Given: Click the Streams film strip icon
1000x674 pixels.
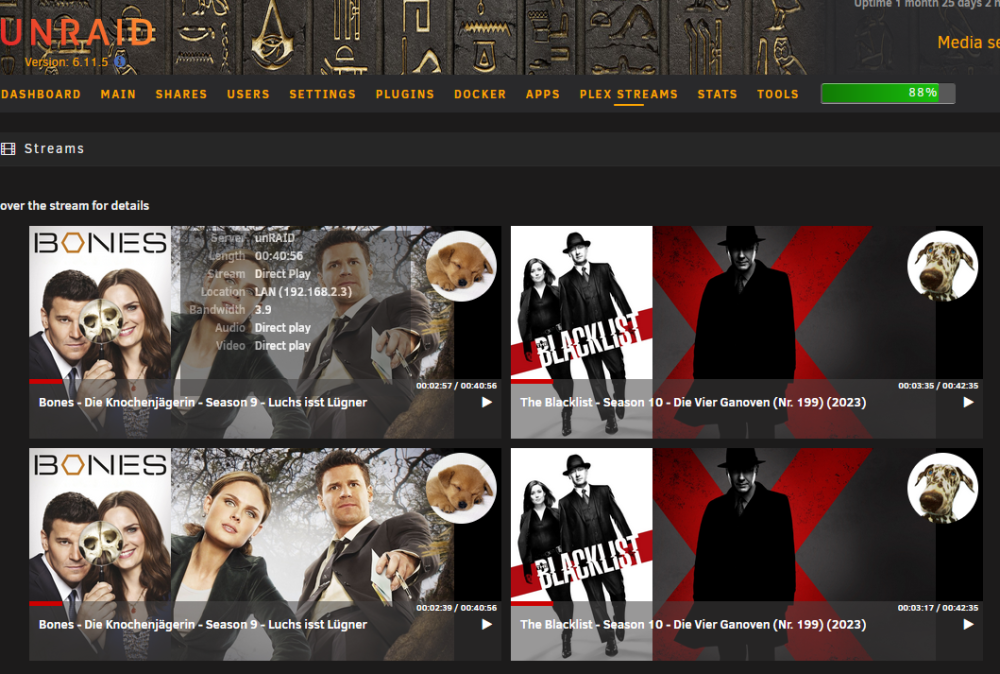Looking at the screenshot, I should pos(8,149).
